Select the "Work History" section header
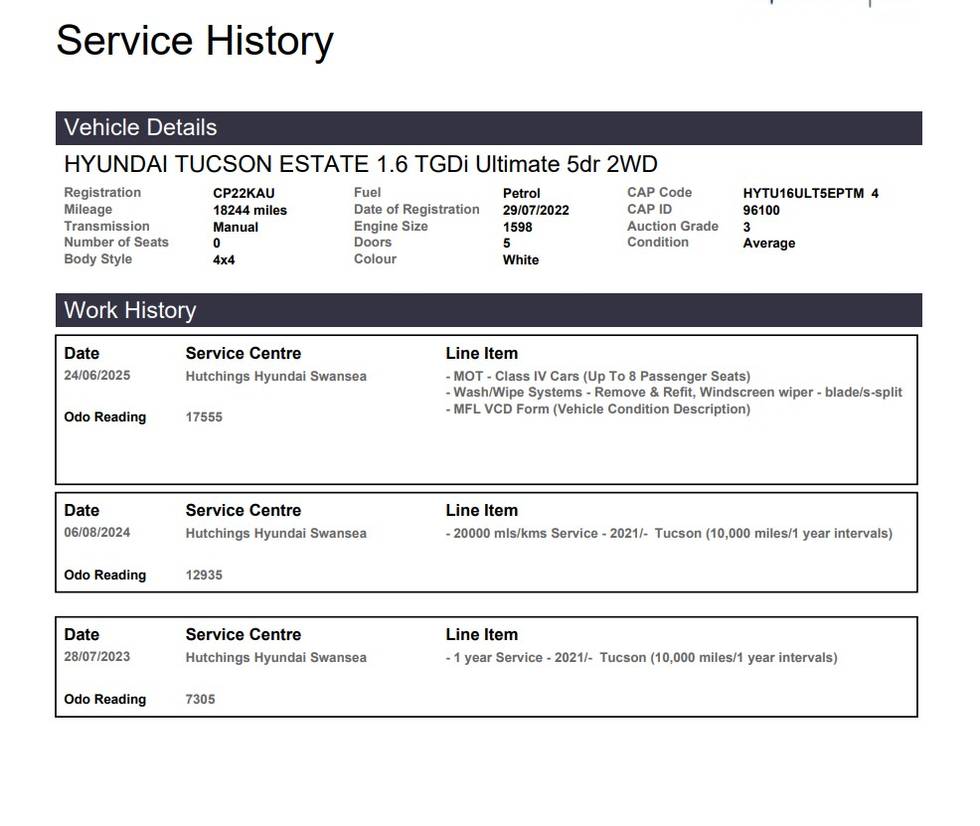 point(489,310)
